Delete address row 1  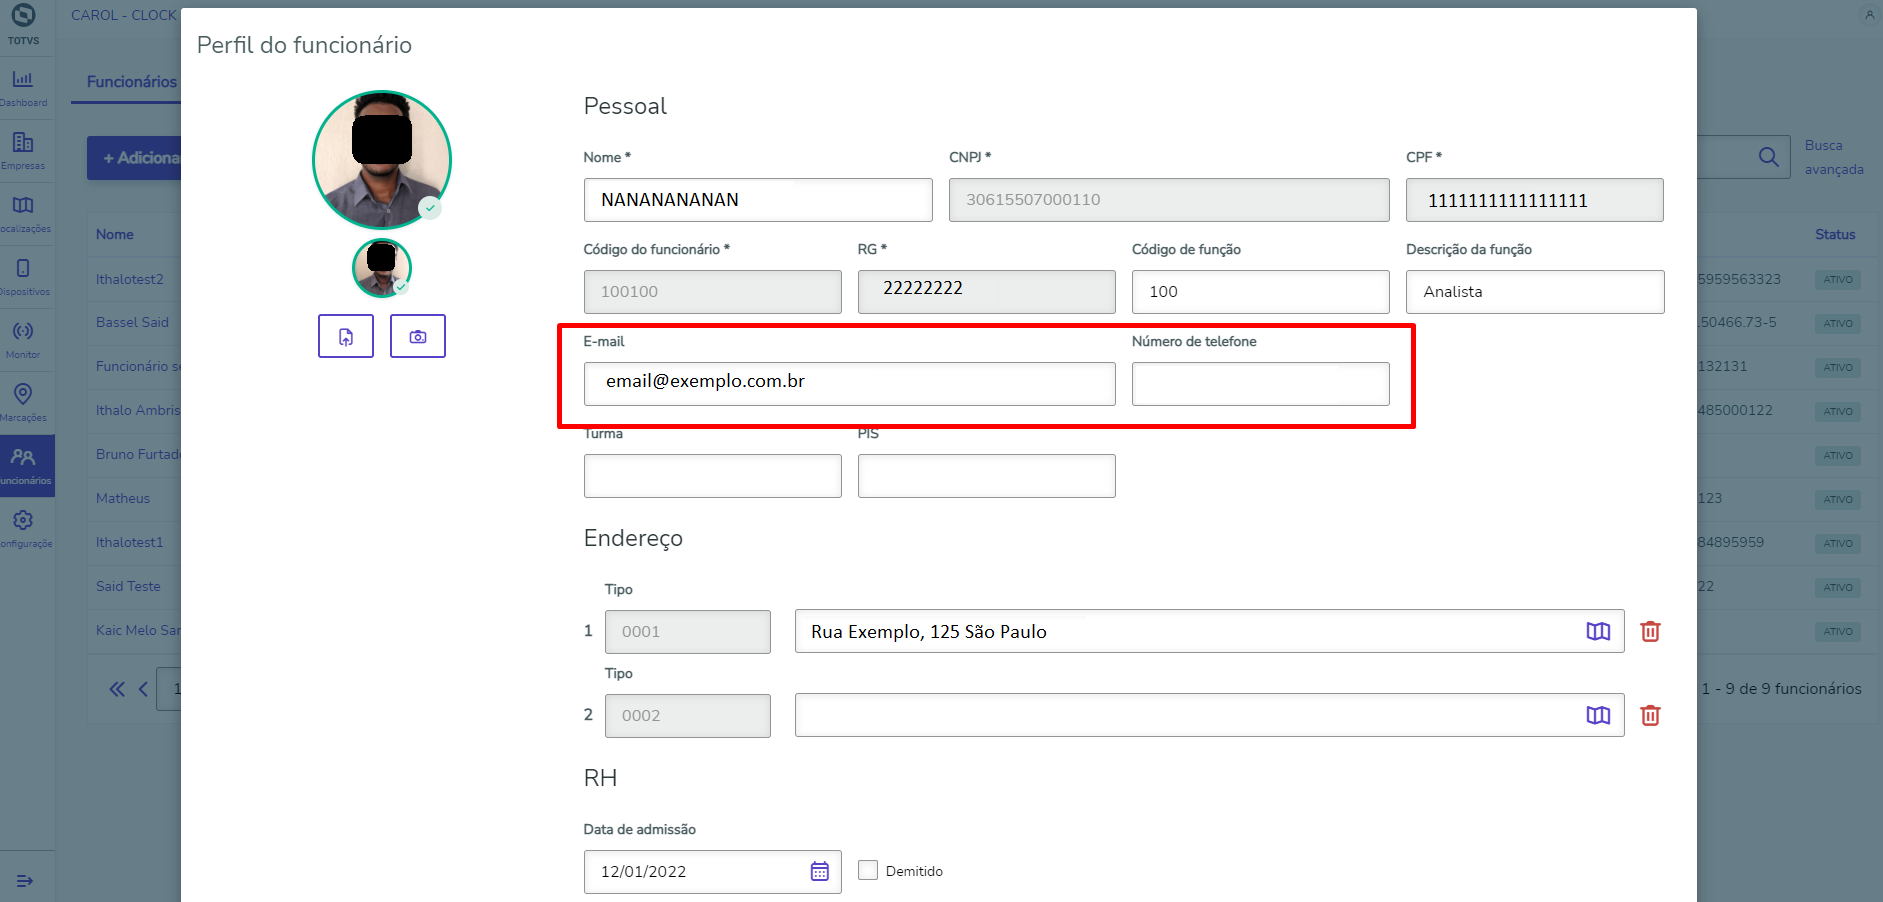pos(1650,631)
